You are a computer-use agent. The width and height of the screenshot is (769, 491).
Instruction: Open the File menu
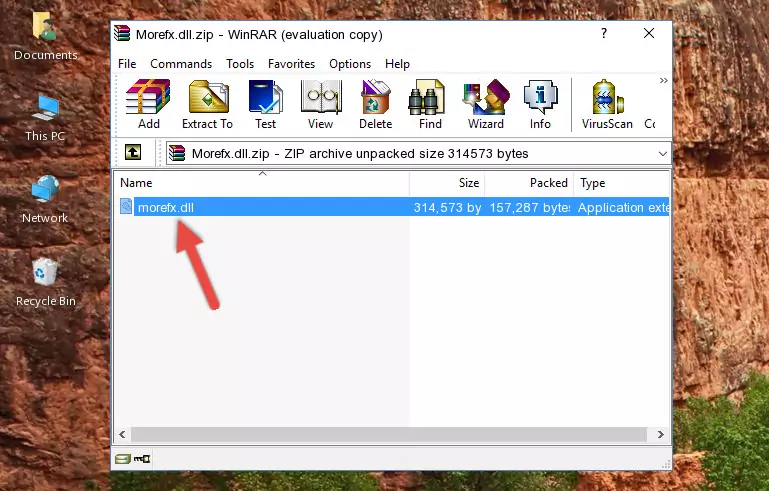point(127,64)
